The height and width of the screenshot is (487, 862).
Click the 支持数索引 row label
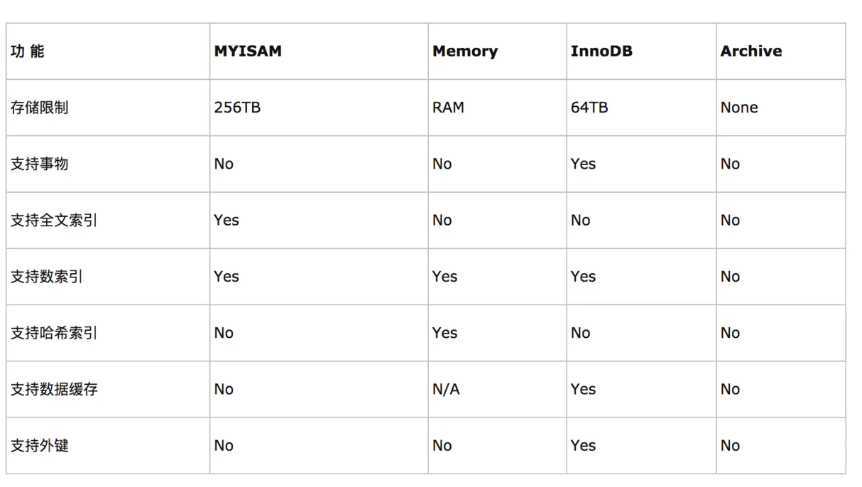(47, 276)
